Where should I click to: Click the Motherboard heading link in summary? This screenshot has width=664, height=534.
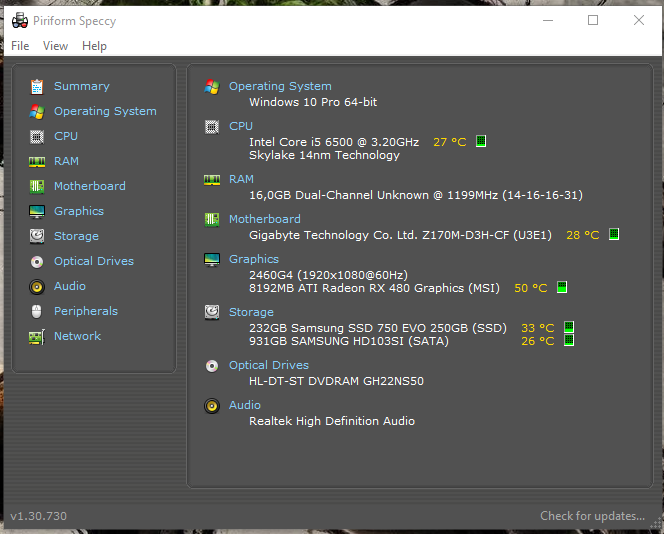point(265,219)
